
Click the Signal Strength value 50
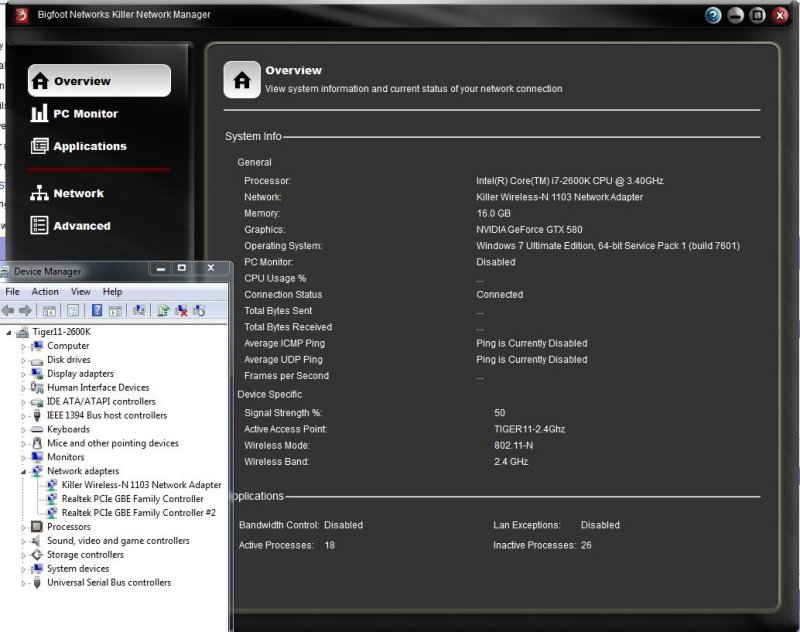click(x=499, y=413)
